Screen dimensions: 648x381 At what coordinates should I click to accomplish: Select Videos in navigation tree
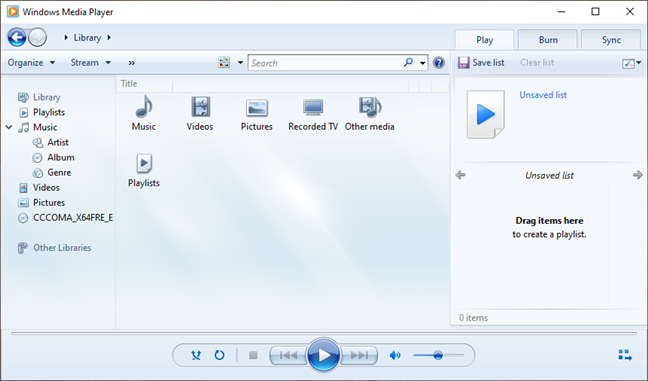point(39,188)
